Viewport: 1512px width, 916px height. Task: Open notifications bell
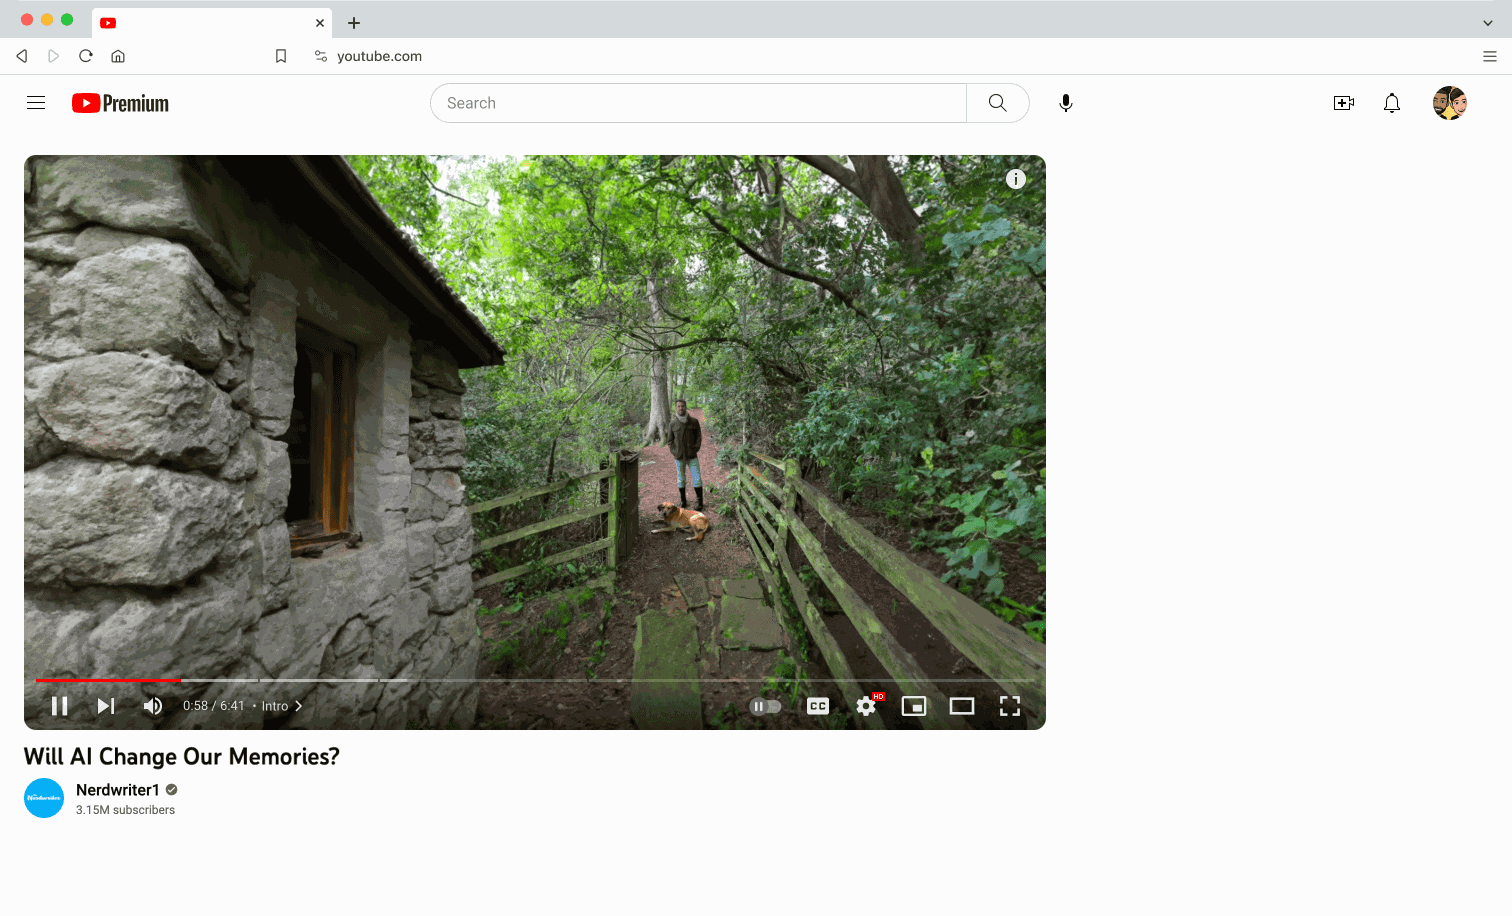coord(1392,103)
